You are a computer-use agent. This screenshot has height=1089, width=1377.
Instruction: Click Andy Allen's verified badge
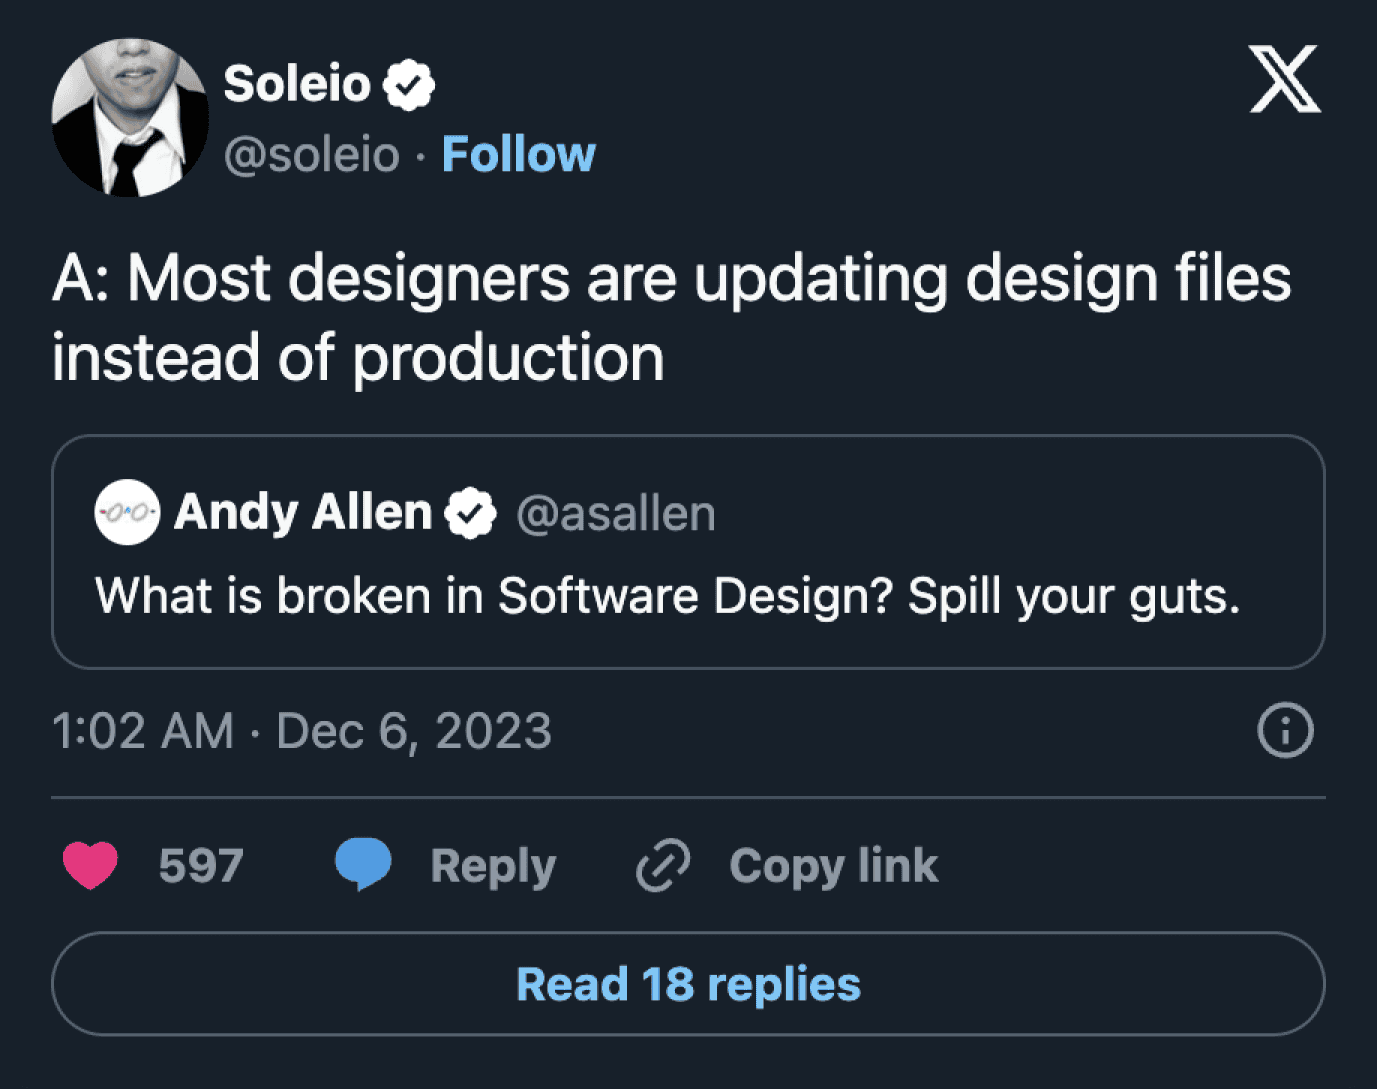(x=471, y=514)
